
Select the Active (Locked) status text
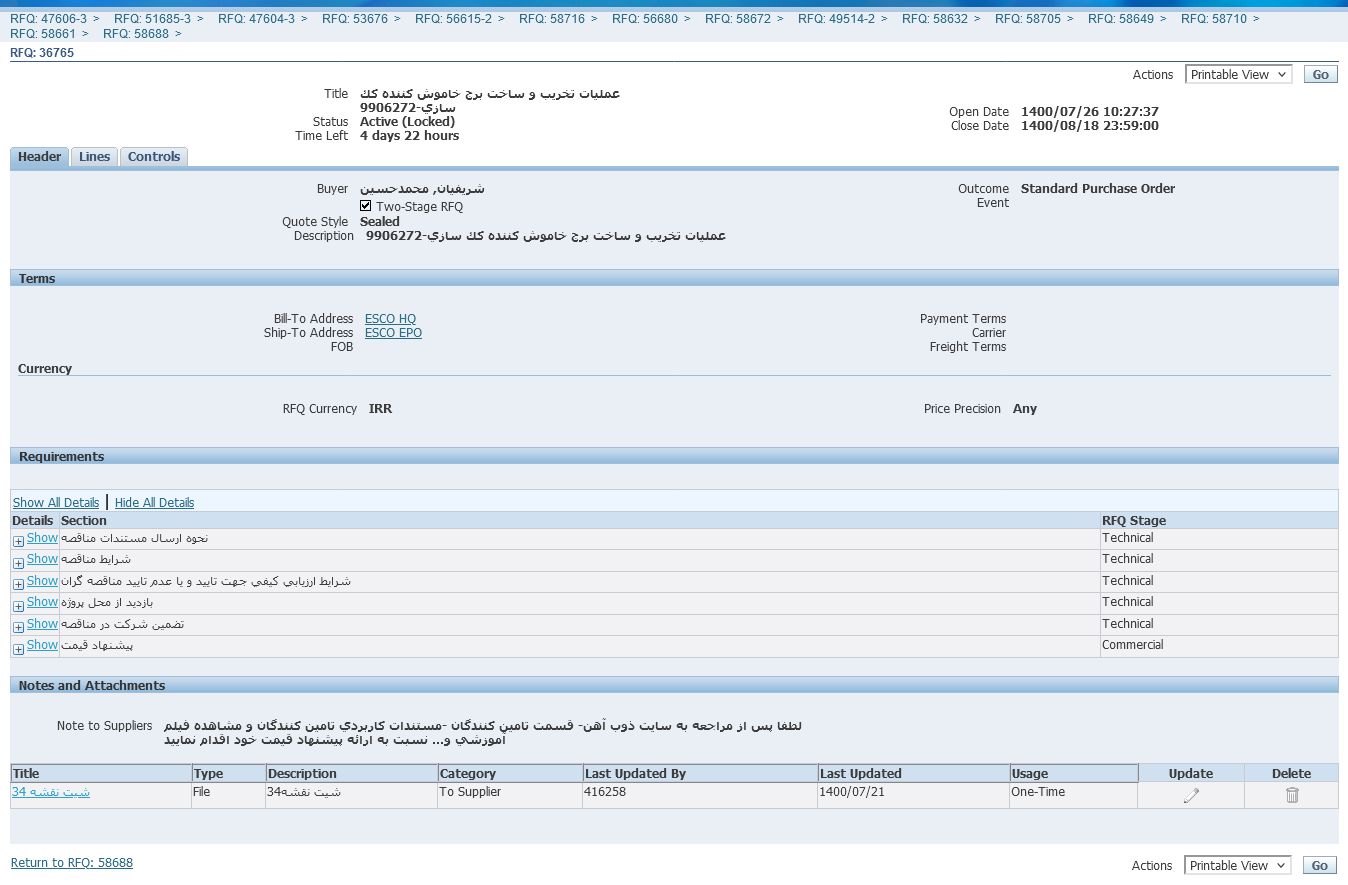(407, 122)
